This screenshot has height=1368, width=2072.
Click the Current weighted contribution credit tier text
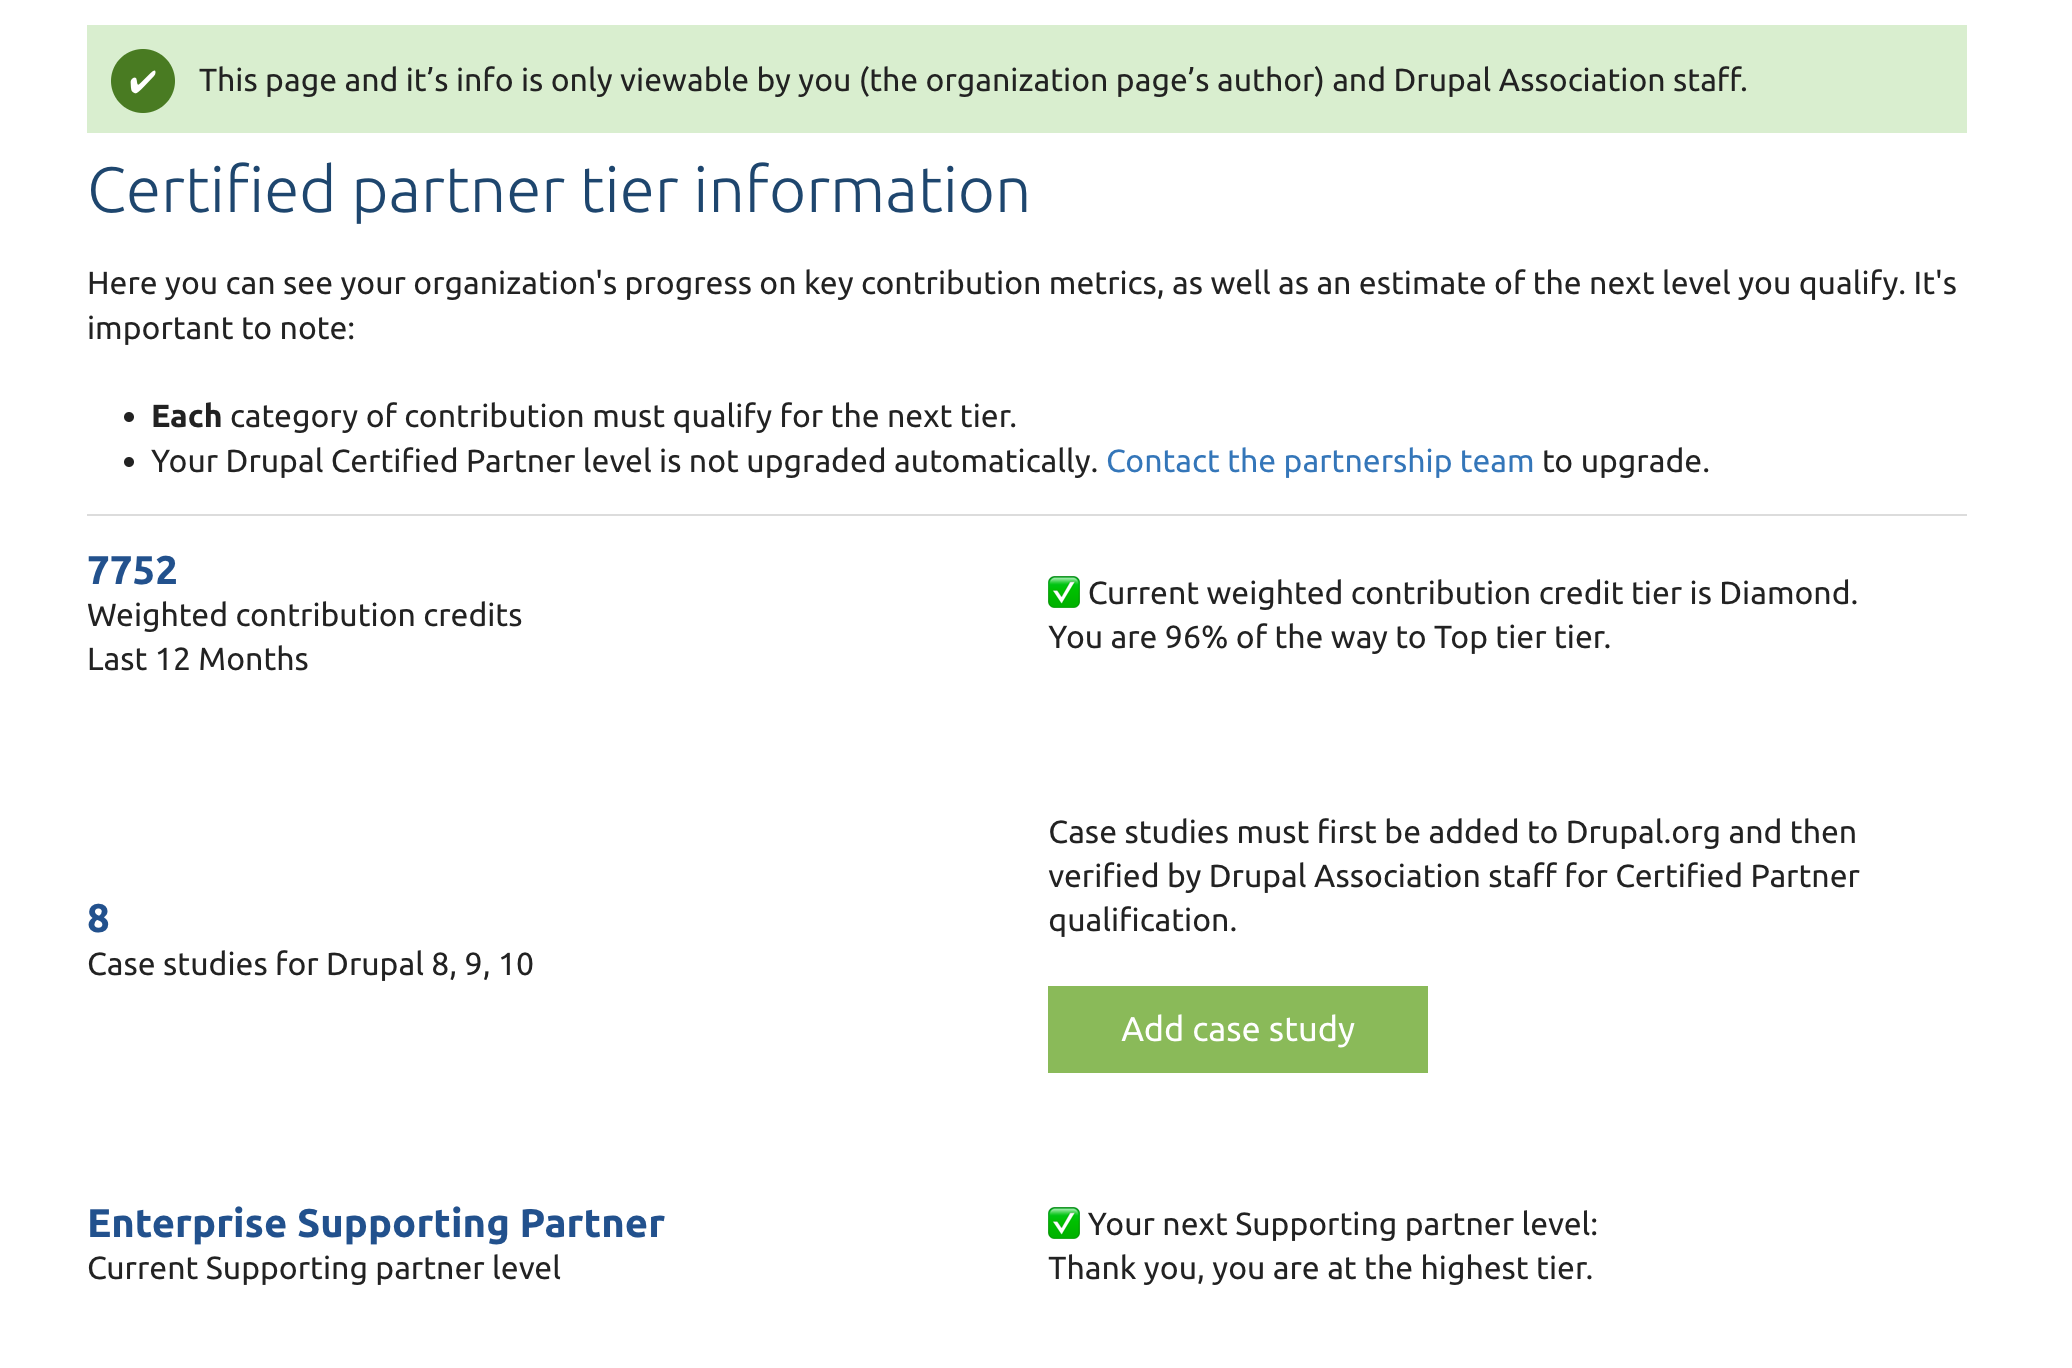pos(1472,593)
